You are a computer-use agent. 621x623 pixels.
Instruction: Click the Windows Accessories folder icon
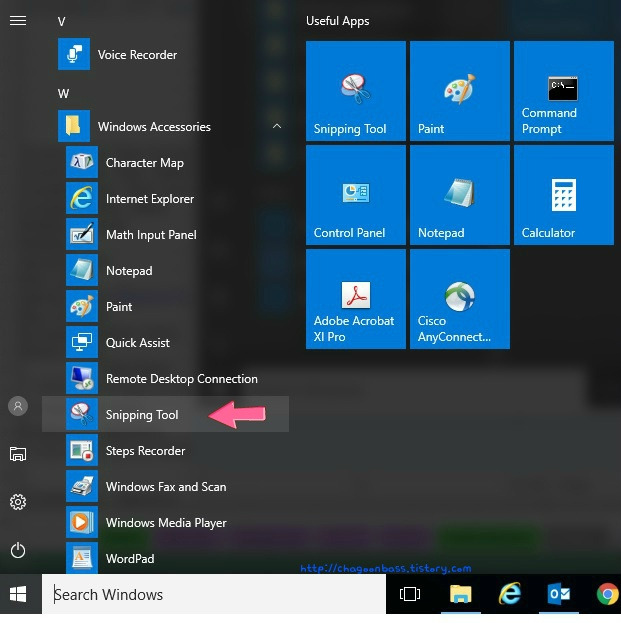pos(74,126)
